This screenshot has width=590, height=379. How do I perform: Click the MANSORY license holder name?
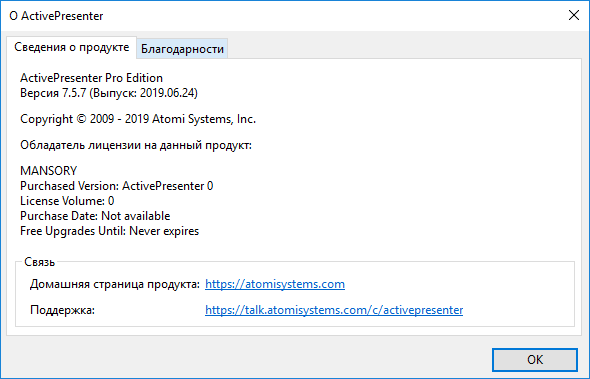(x=49, y=171)
